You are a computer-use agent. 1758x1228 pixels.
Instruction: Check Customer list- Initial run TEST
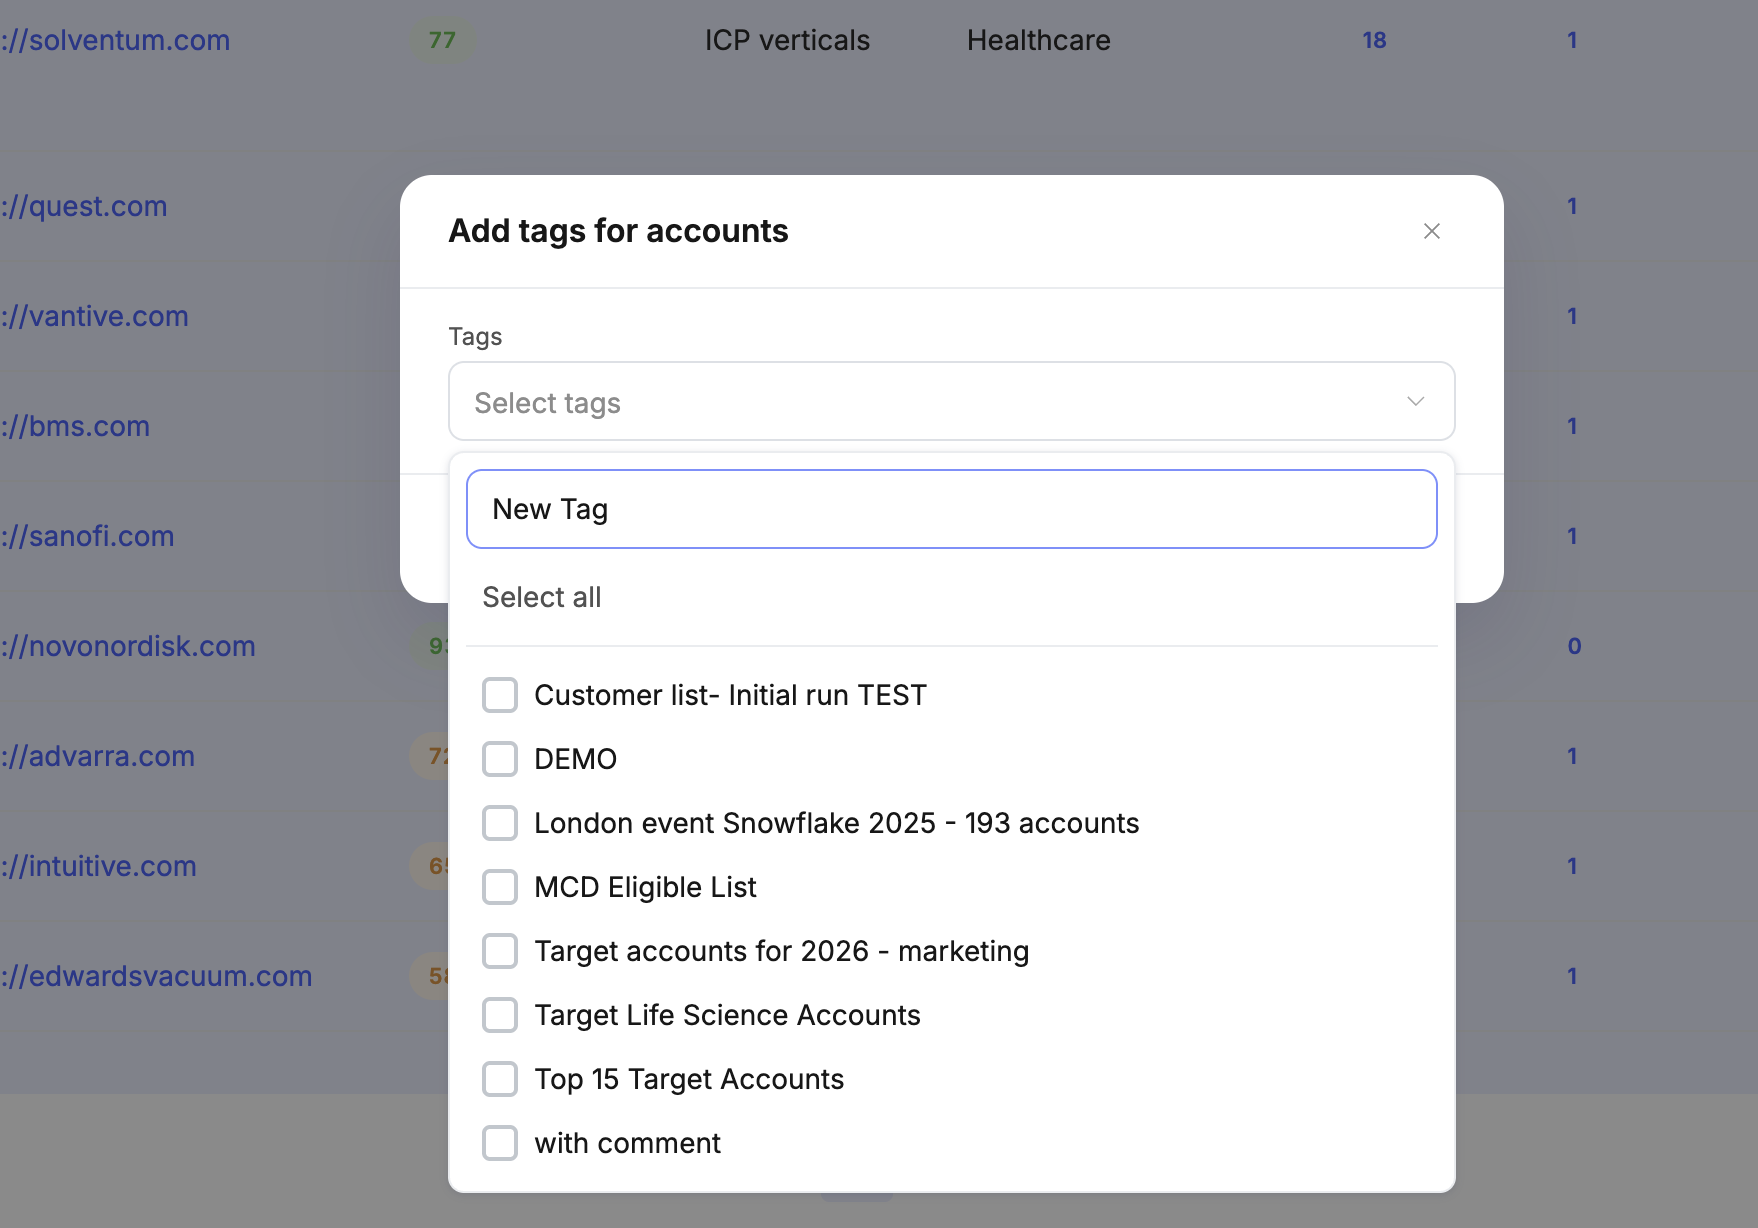[x=500, y=695]
